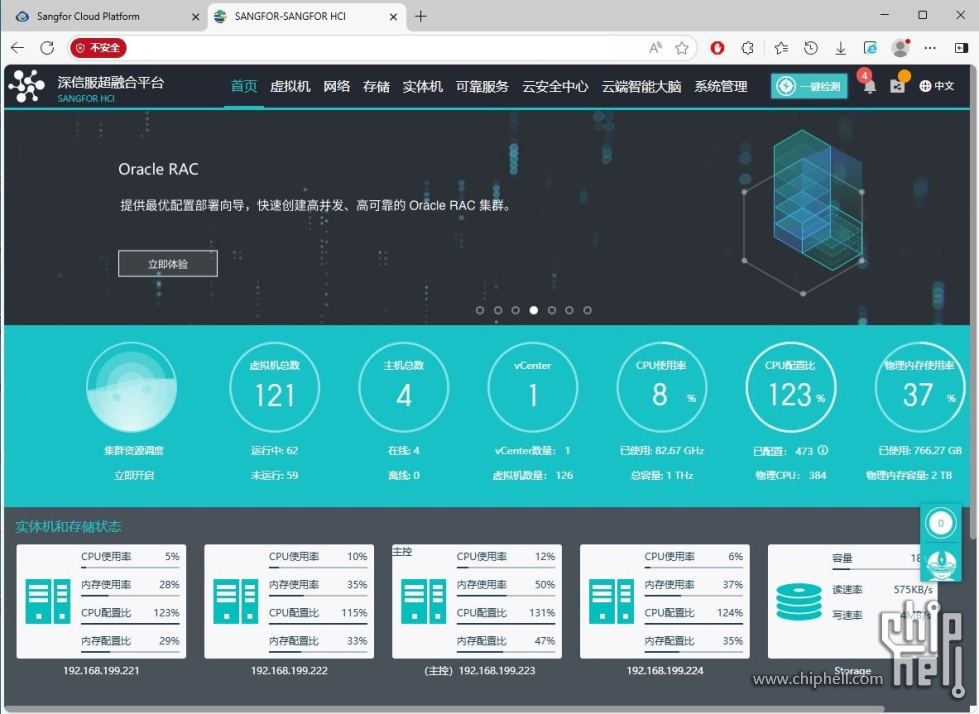This screenshot has height=714, width=979.
Task: Open a new browser tab
Action: (x=421, y=16)
